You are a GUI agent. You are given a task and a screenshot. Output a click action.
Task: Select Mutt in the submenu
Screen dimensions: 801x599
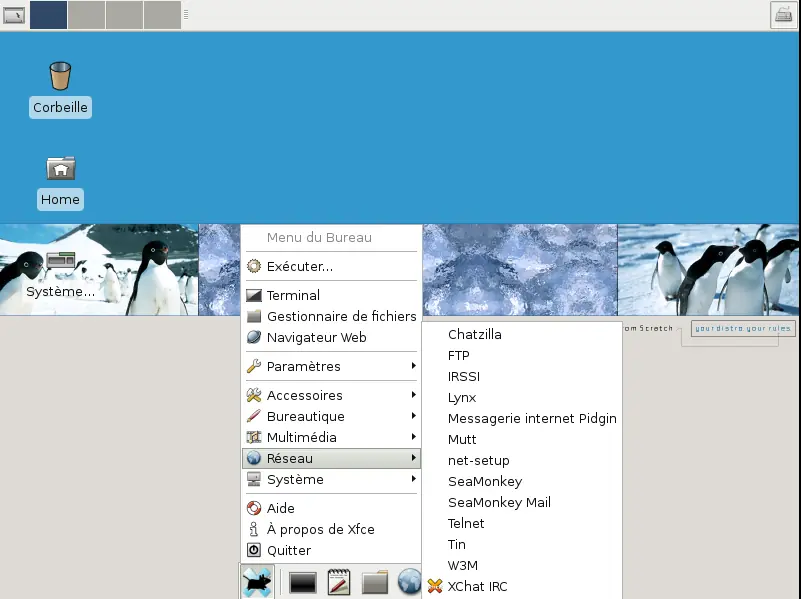(x=522, y=439)
